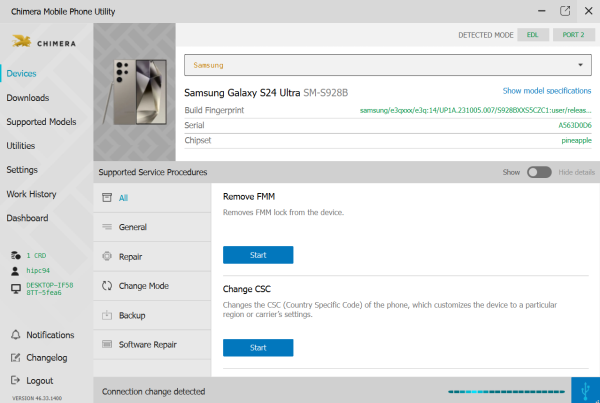Click the credits coin icon
This screenshot has width=600, height=403.
coord(15,255)
